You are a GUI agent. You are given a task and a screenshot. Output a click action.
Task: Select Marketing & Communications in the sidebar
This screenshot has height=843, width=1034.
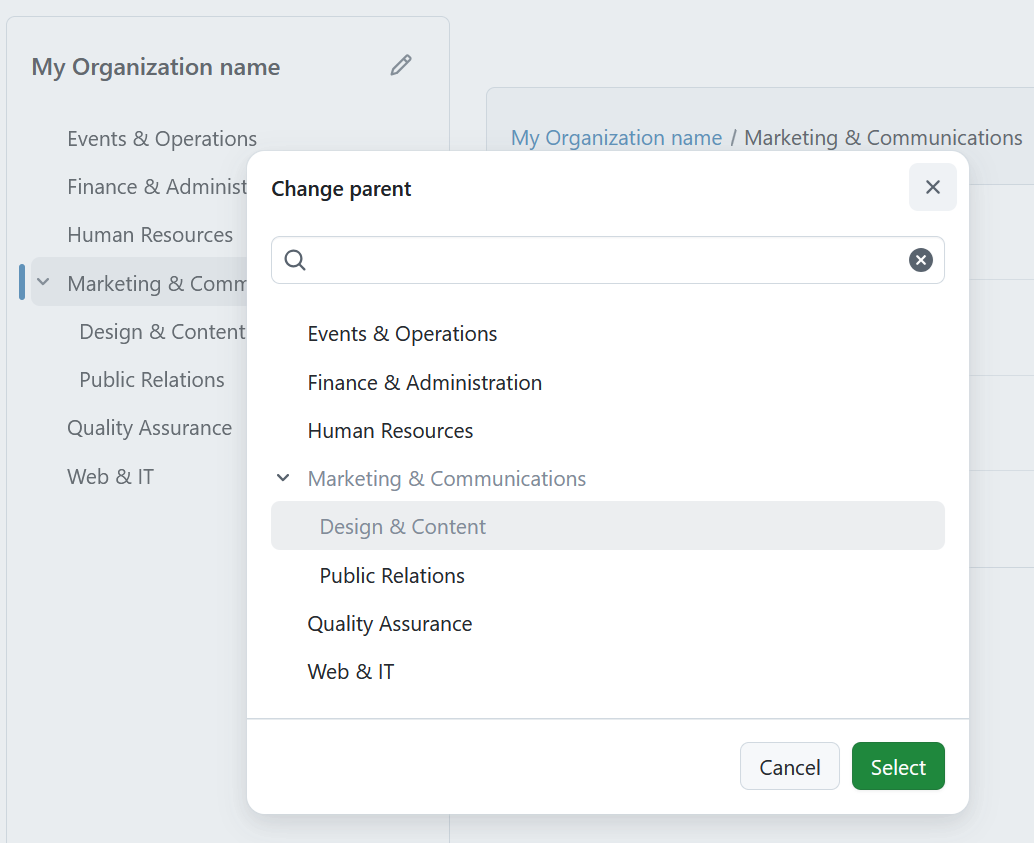coord(157,284)
